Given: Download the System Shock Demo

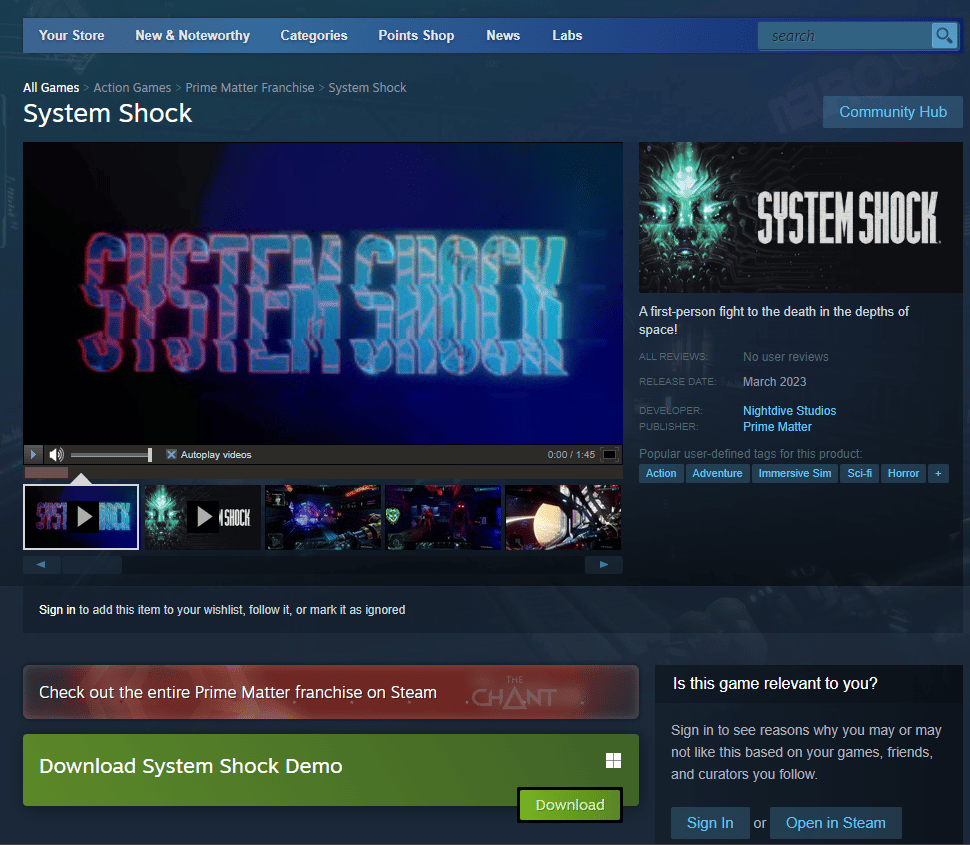Looking at the screenshot, I should point(570,805).
